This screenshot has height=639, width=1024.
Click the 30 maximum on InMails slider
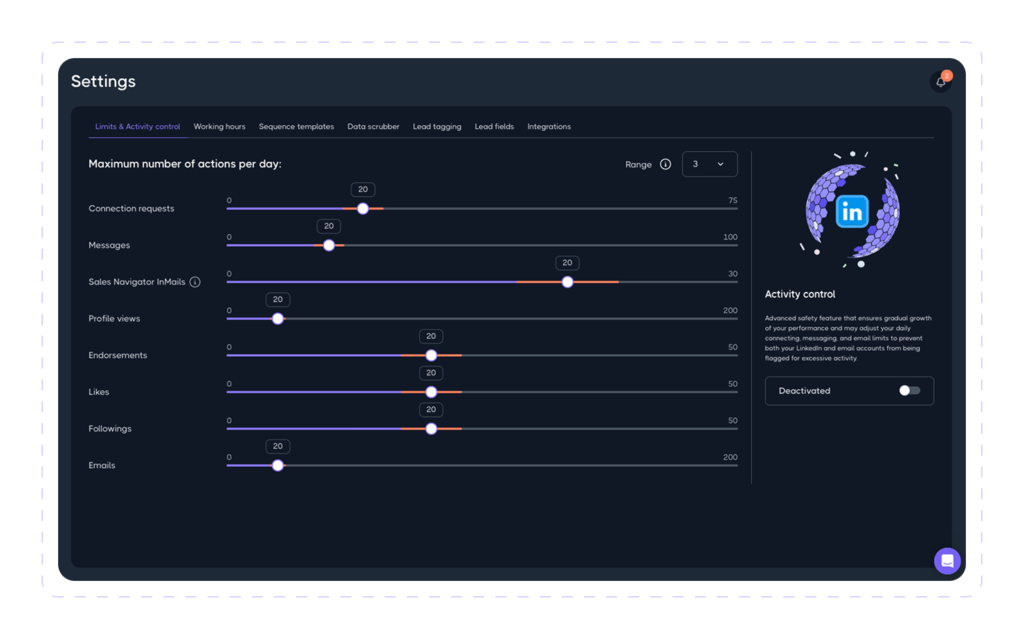733,274
